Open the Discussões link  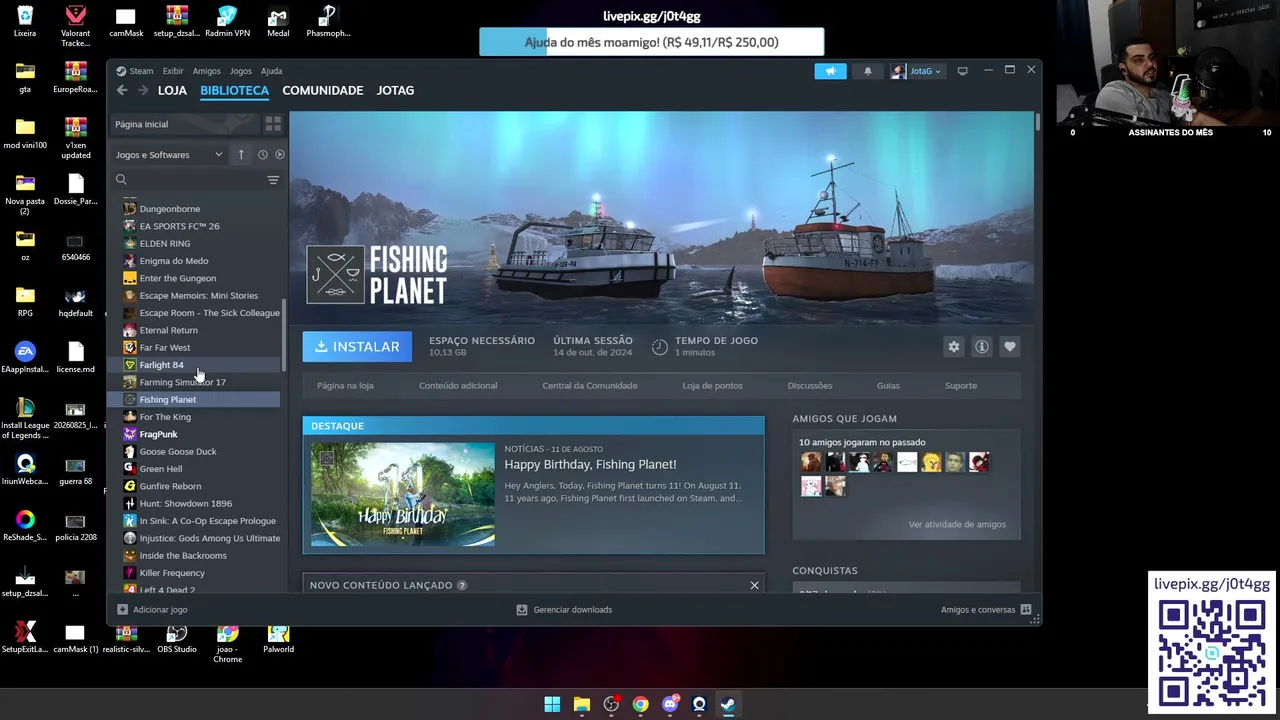810,386
